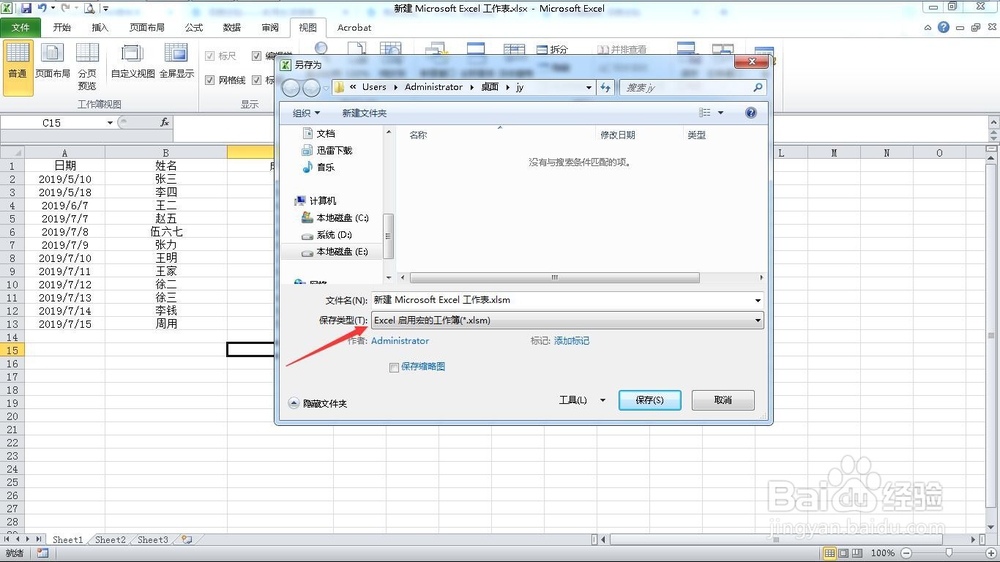Click the 名称 column header in dialog
The width and height of the screenshot is (1000, 562).
(418, 135)
